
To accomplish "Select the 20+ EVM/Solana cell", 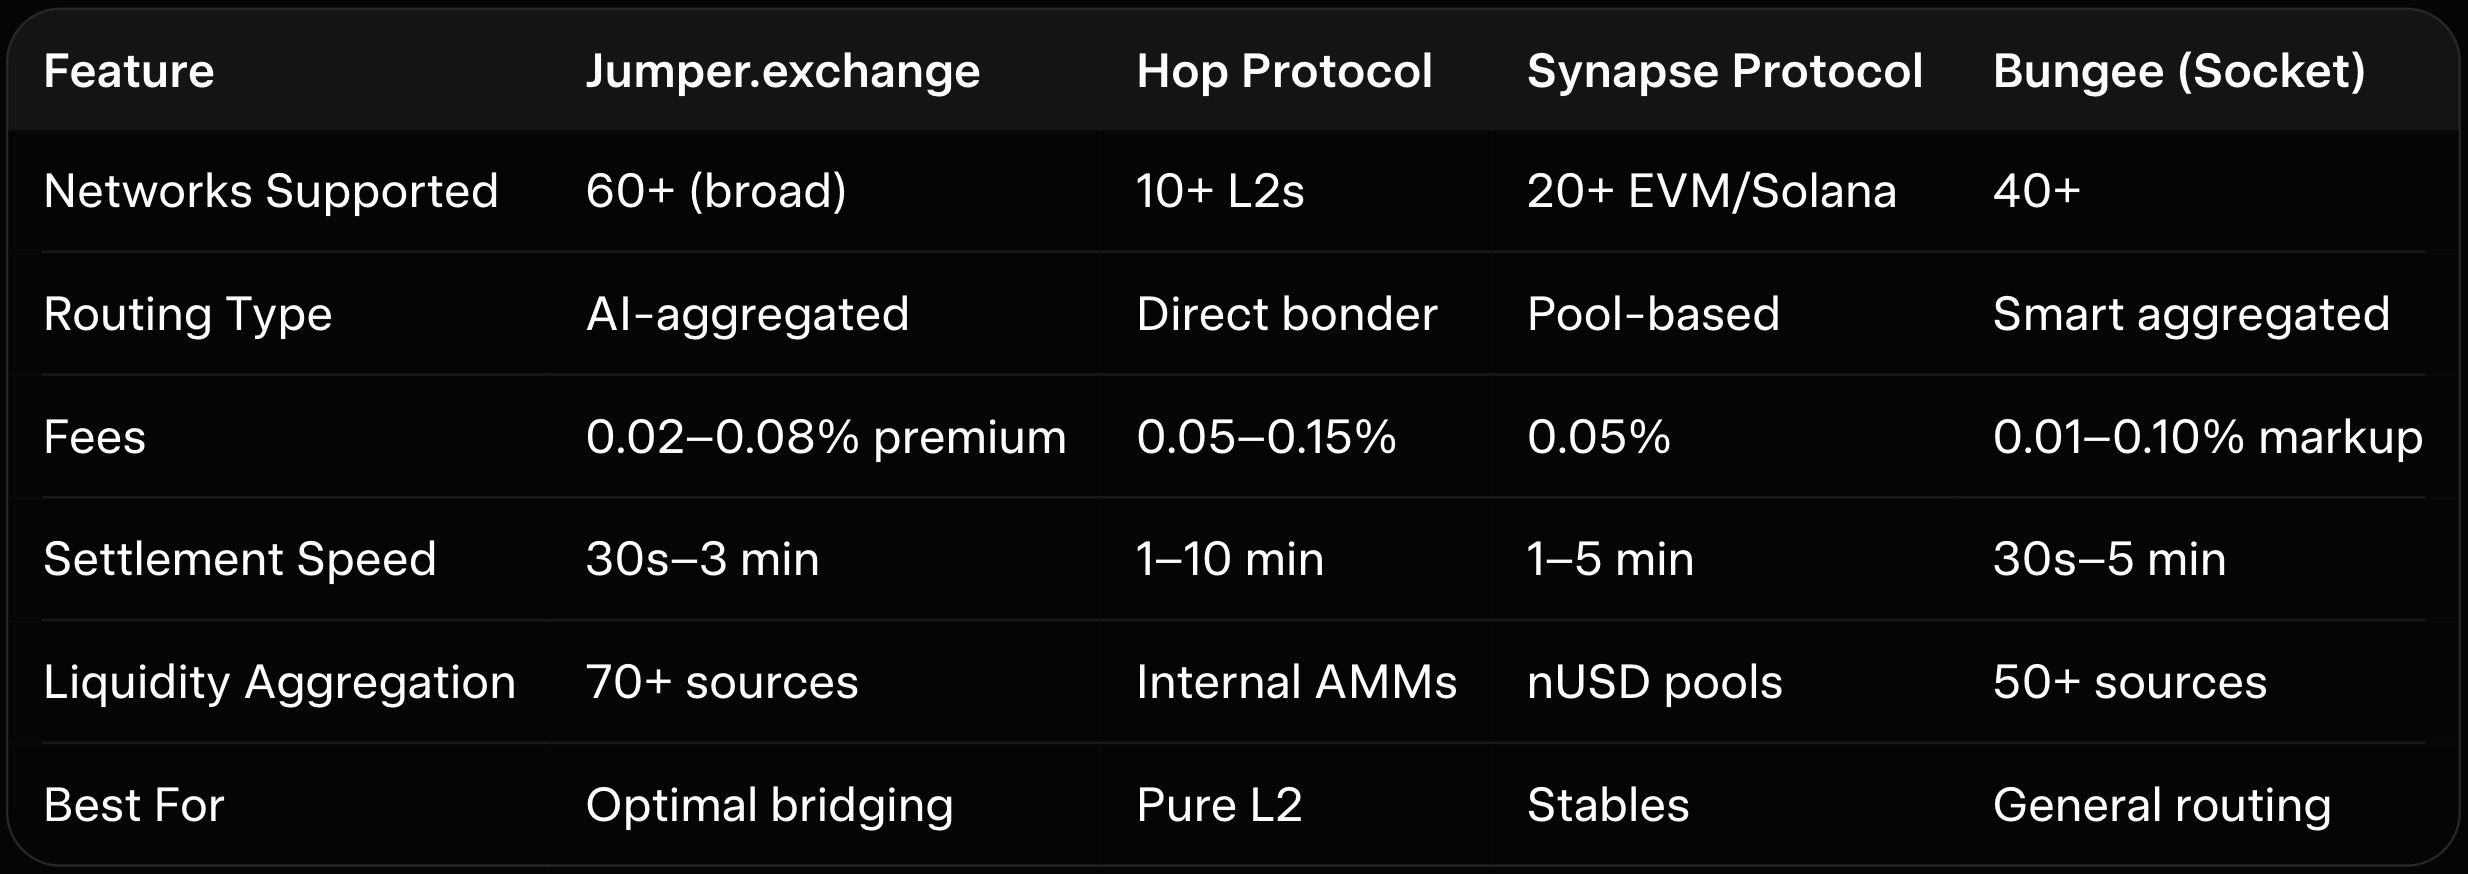I will 1711,191.
